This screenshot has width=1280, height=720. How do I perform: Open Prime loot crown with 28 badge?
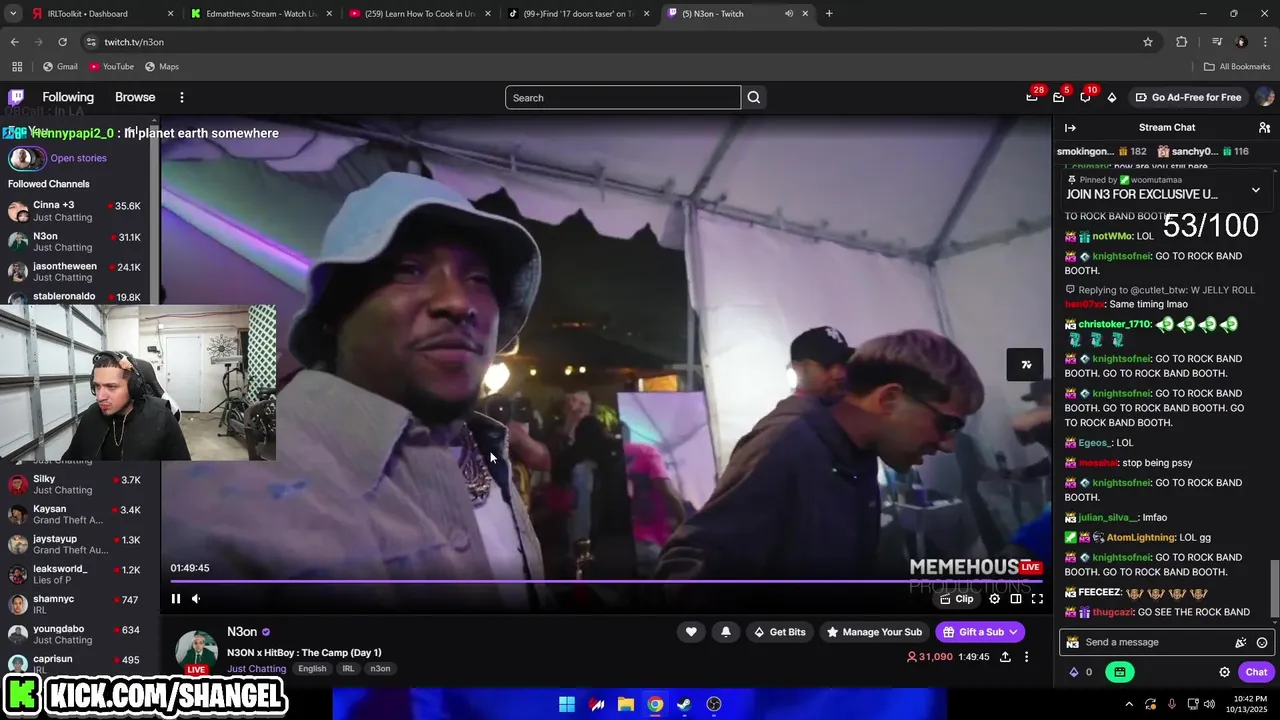point(1032,97)
